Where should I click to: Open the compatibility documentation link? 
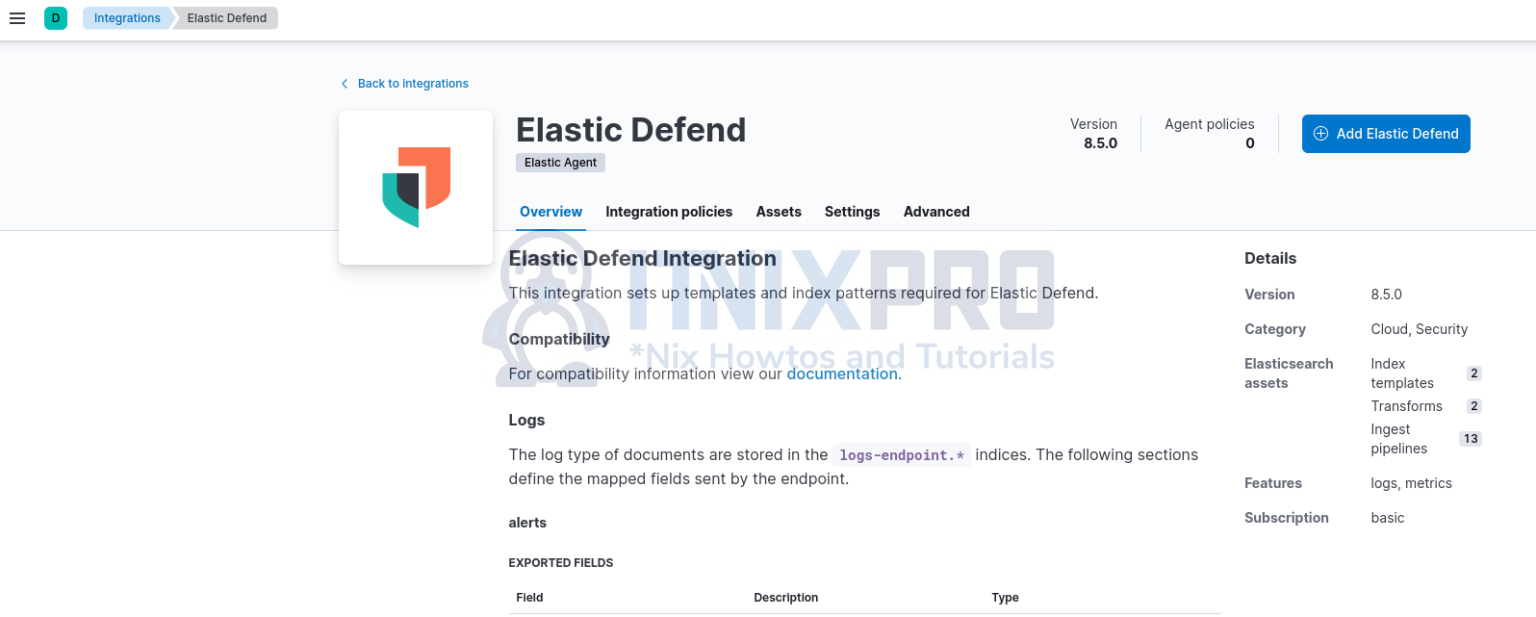(x=841, y=373)
